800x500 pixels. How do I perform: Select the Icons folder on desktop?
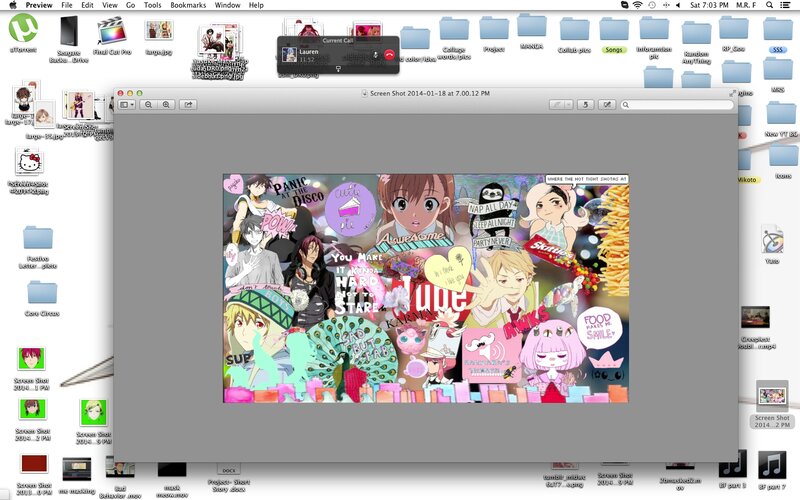[x=783, y=155]
